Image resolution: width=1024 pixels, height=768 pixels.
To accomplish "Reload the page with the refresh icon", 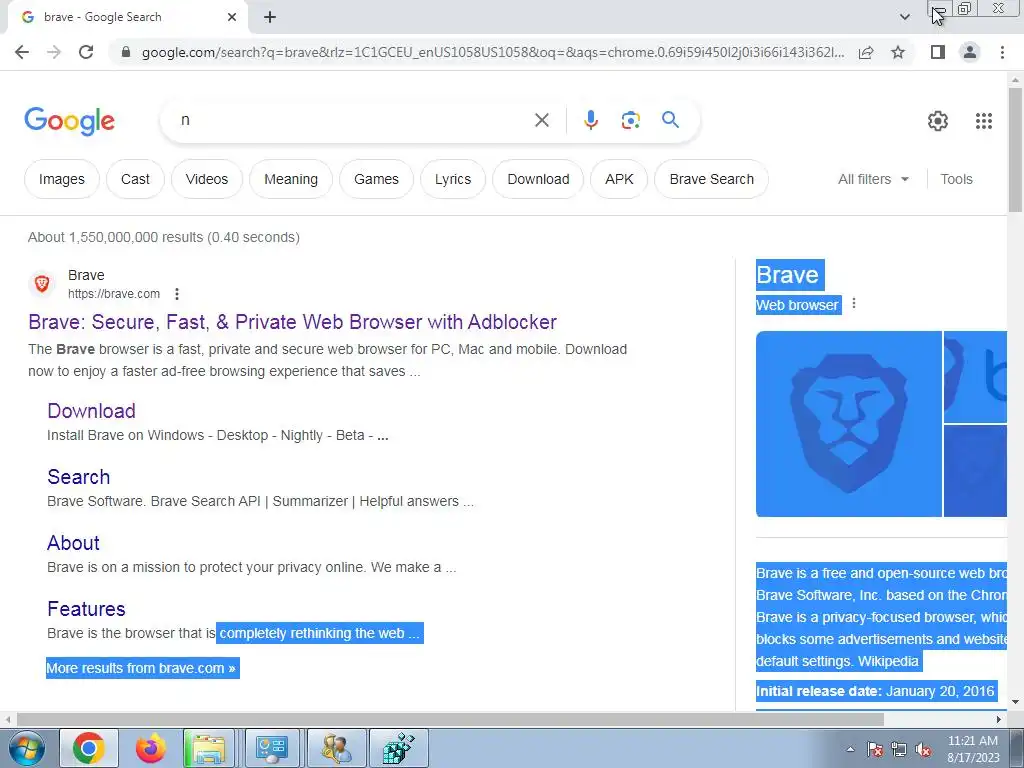I will point(86,52).
